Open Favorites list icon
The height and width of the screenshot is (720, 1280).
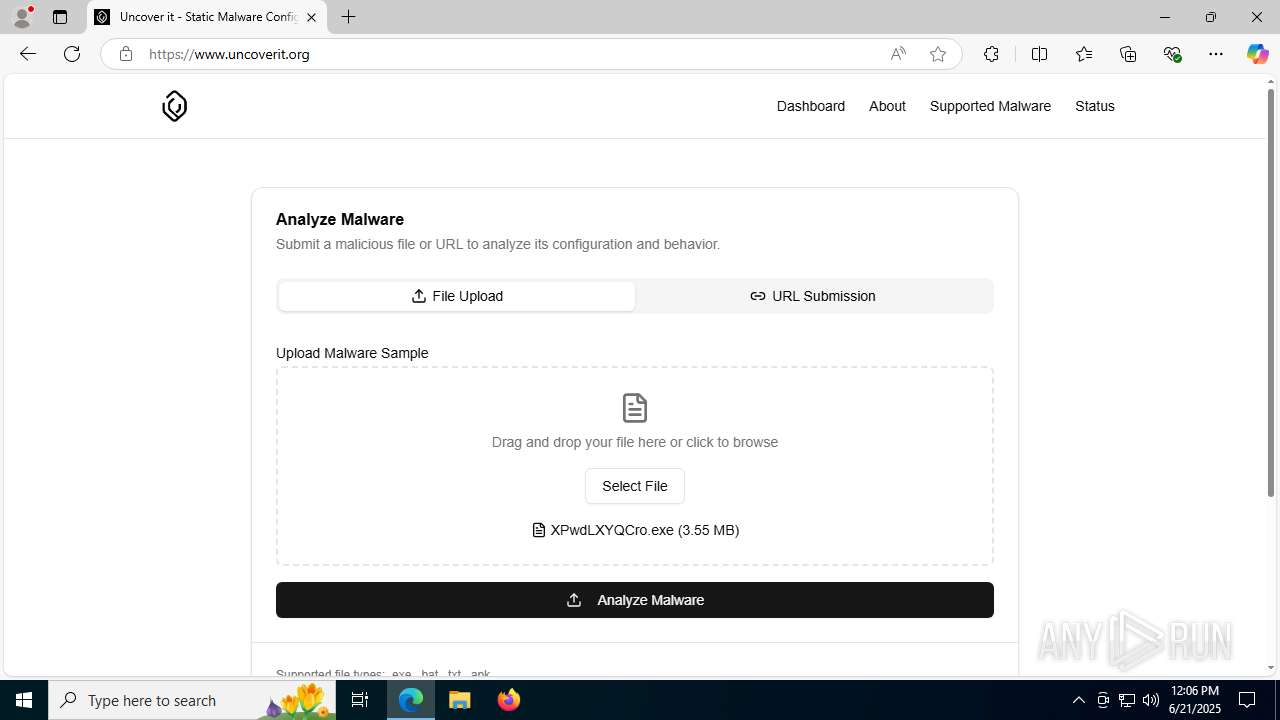(1084, 54)
